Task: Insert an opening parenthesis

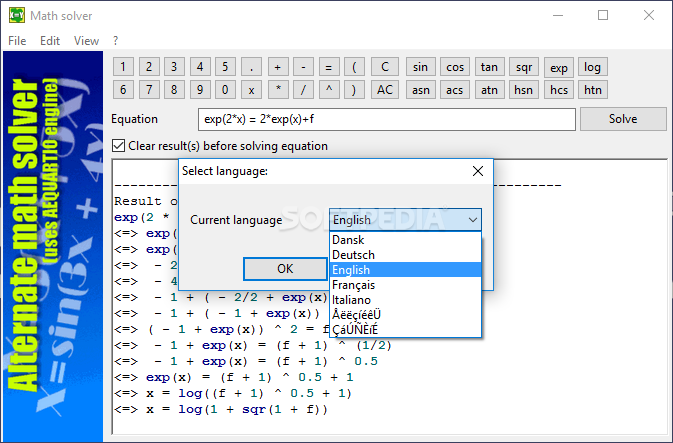Action: (355, 67)
